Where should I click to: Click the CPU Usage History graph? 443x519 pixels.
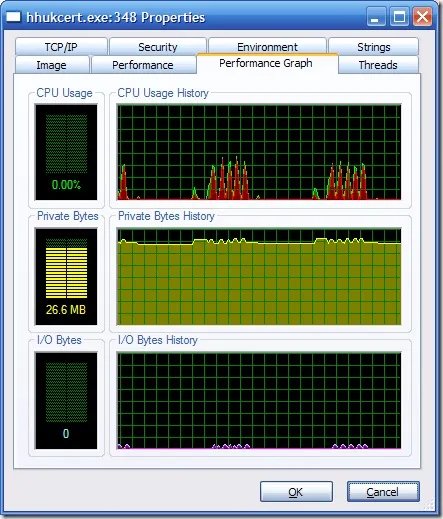point(259,152)
